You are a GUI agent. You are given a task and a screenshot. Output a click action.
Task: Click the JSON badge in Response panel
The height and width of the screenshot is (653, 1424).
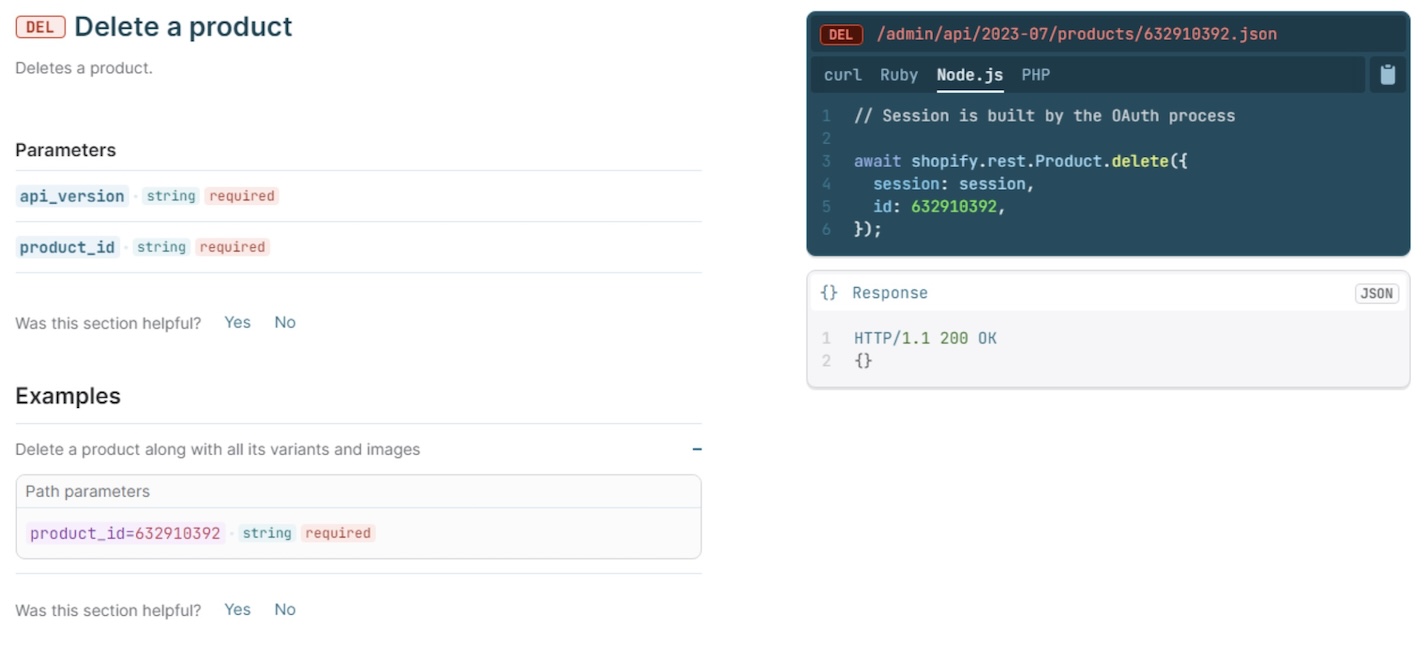[x=1376, y=293]
